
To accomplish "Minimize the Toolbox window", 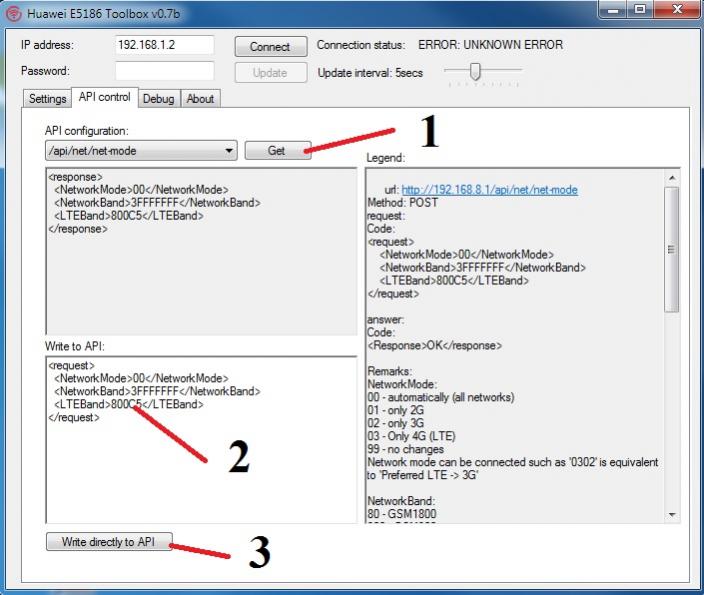I will tap(613, 9).
